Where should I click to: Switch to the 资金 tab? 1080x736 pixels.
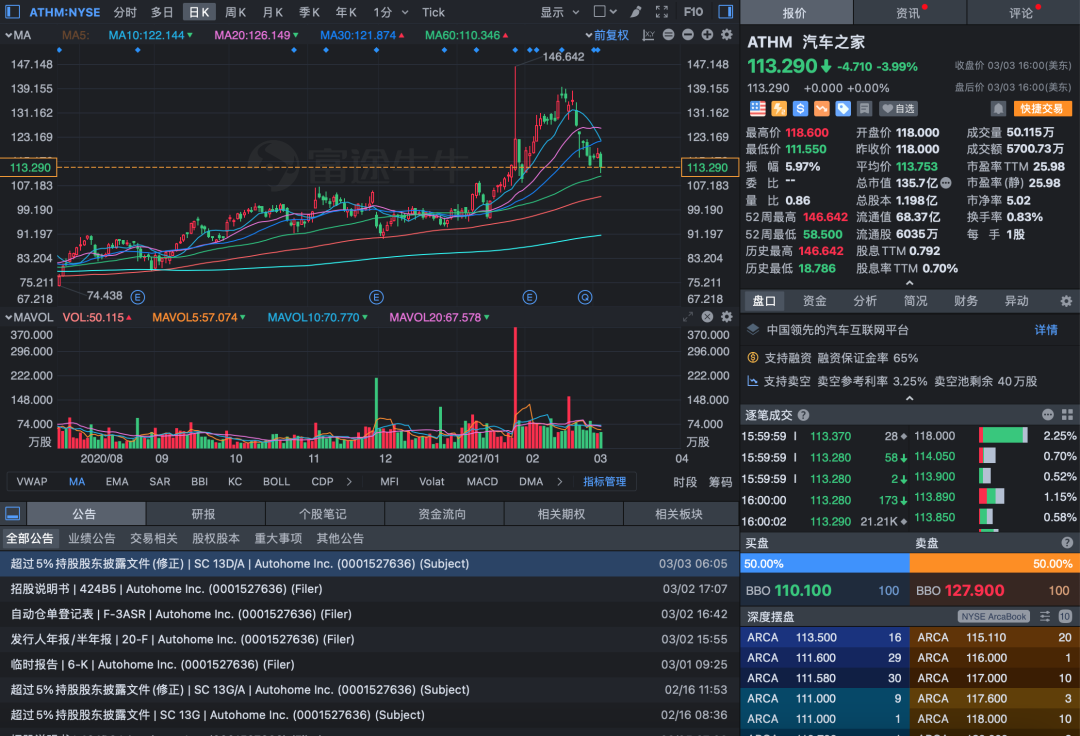click(x=815, y=301)
